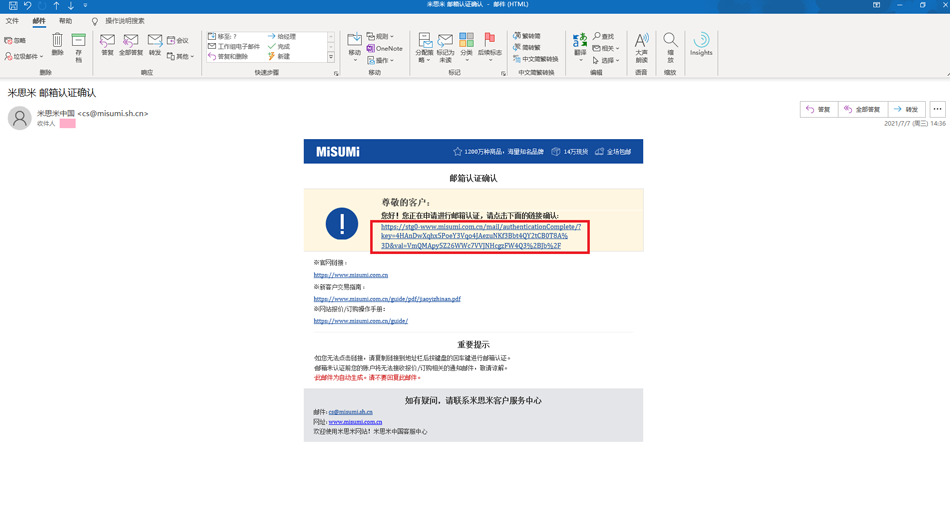The width and height of the screenshot is (950, 516).
Task: Click the 转发 (Forward) ribbon icon
Action: pyautogui.click(x=155, y=44)
